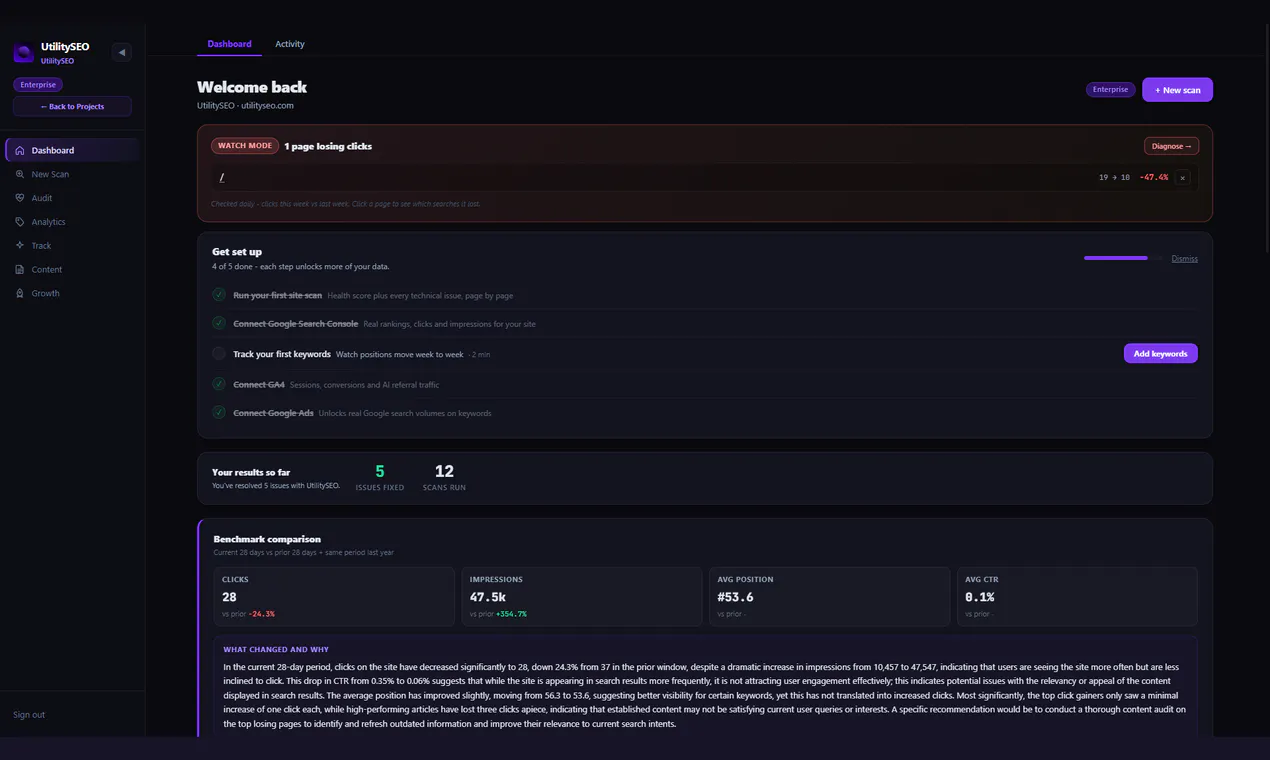The image size is (1270, 760).
Task: Navigate to Track in the sidebar
Action: point(72,245)
